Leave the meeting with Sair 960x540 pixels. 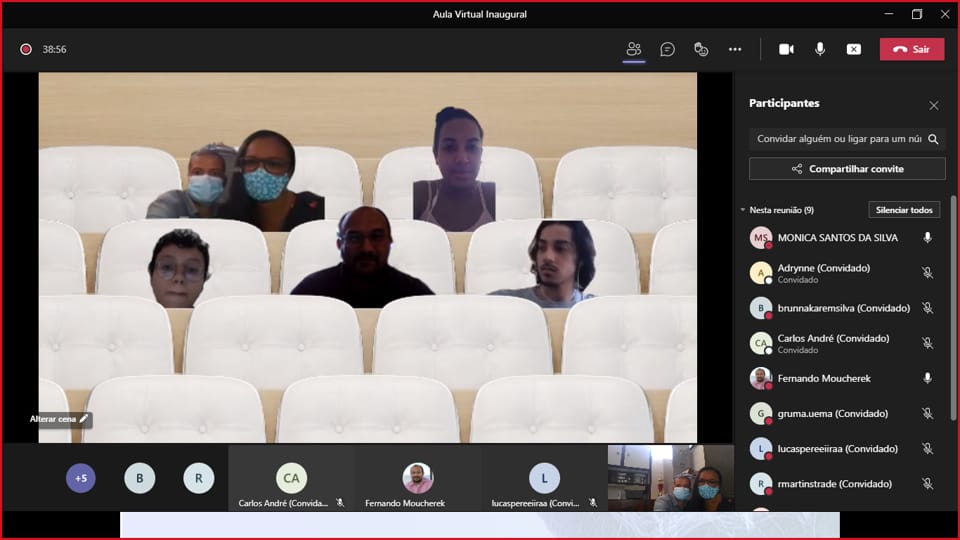pyautogui.click(x=912, y=49)
